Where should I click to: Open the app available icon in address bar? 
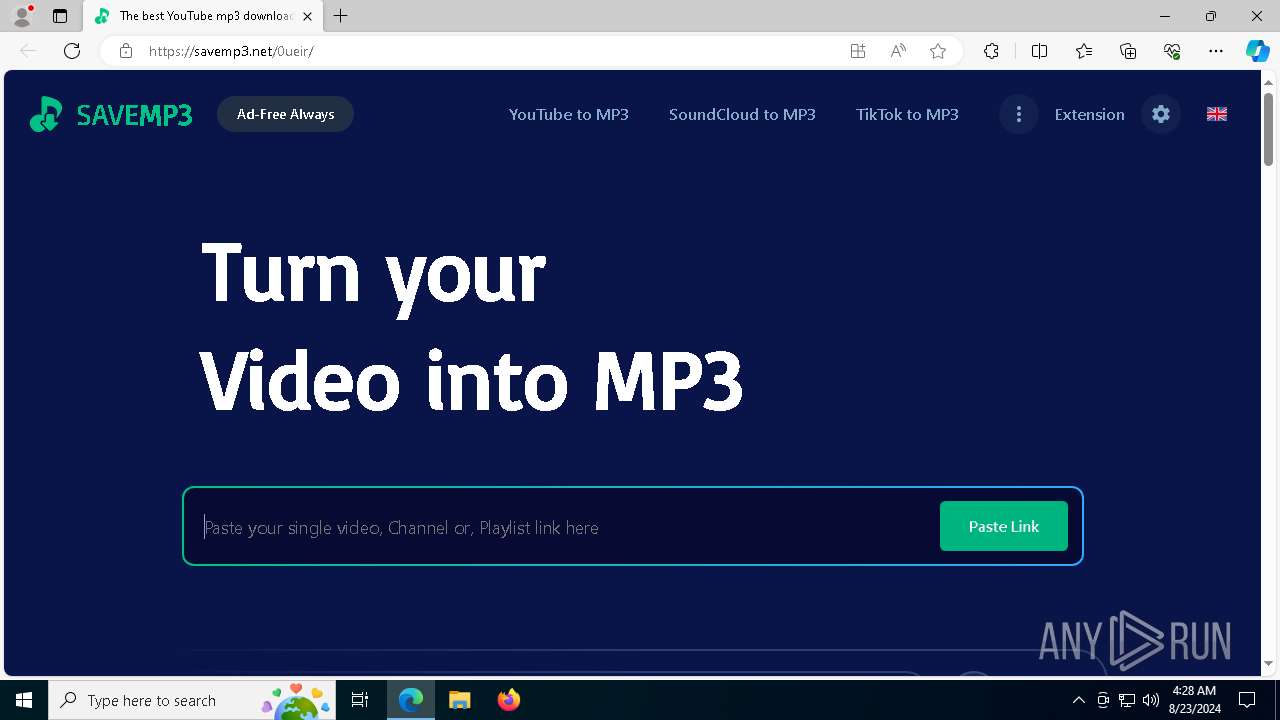tap(858, 51)
